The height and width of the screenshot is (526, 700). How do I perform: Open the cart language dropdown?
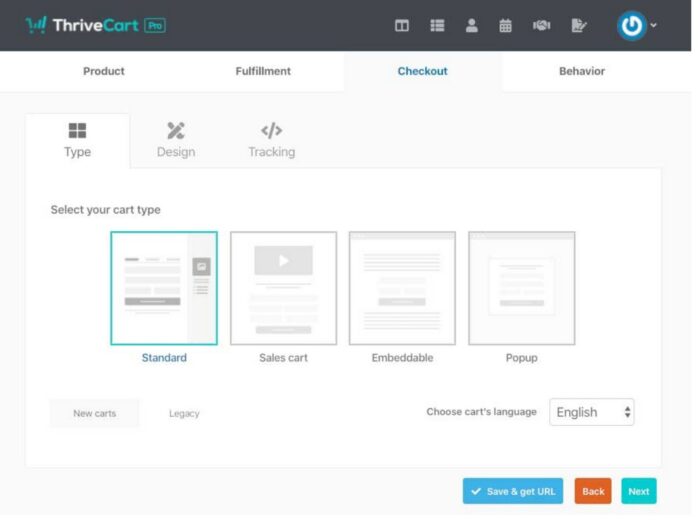pyautogui.click(x=591, y=412)
